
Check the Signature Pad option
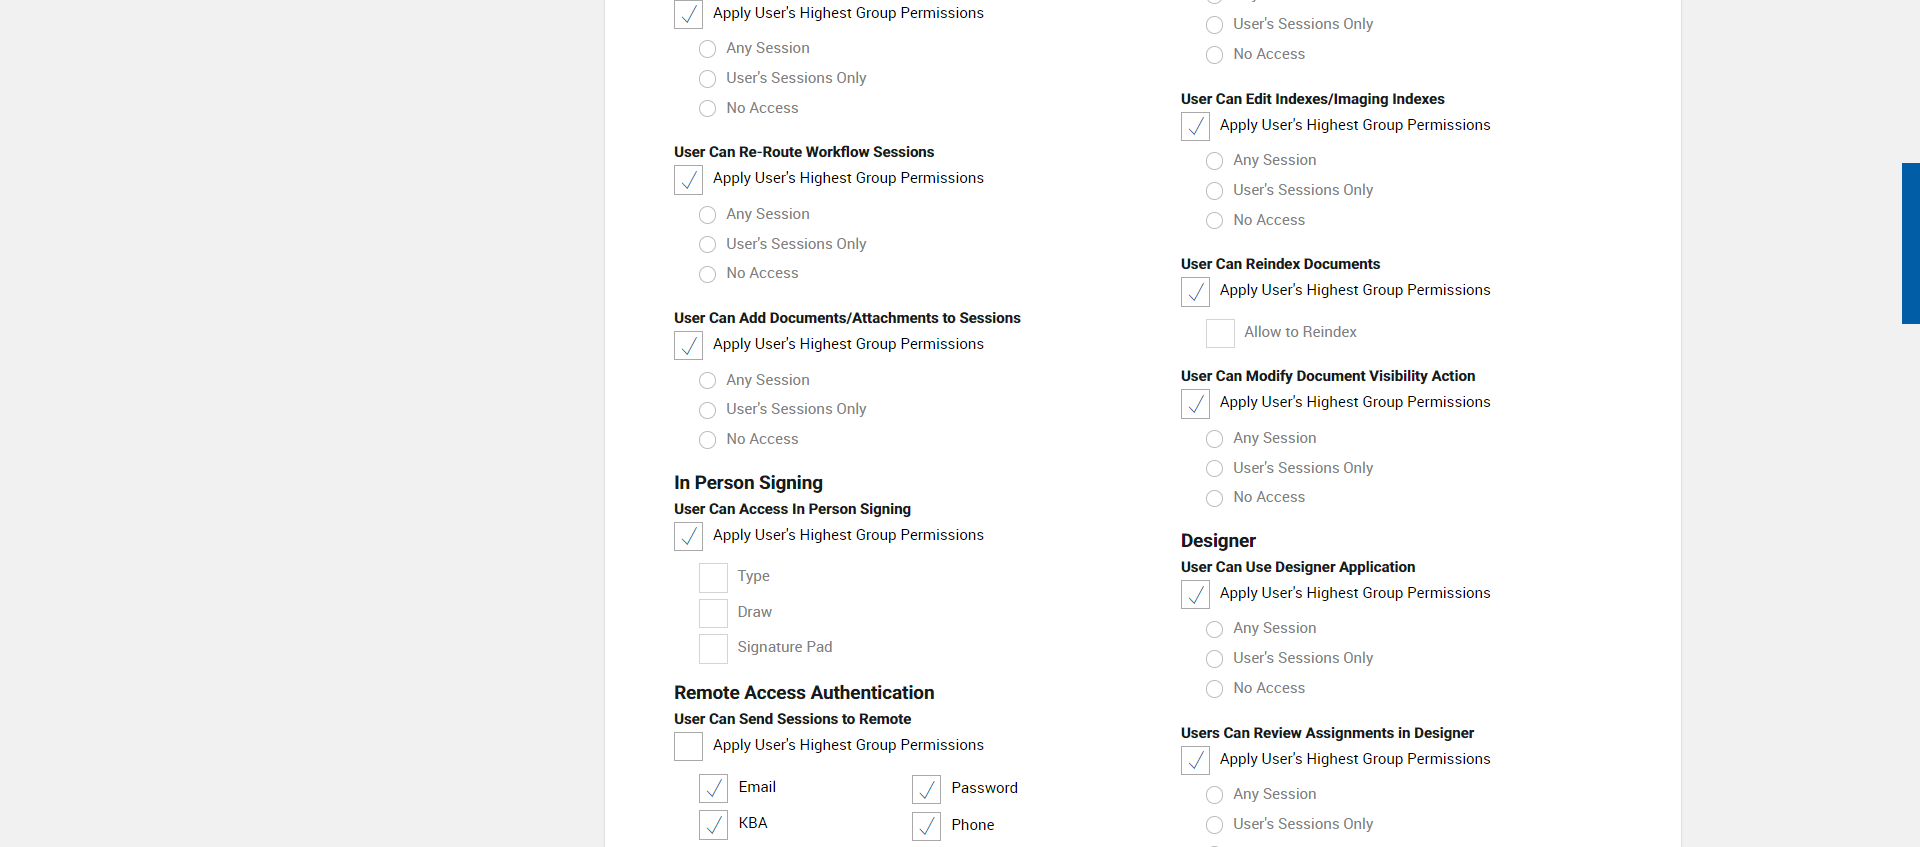coord(713,649)
